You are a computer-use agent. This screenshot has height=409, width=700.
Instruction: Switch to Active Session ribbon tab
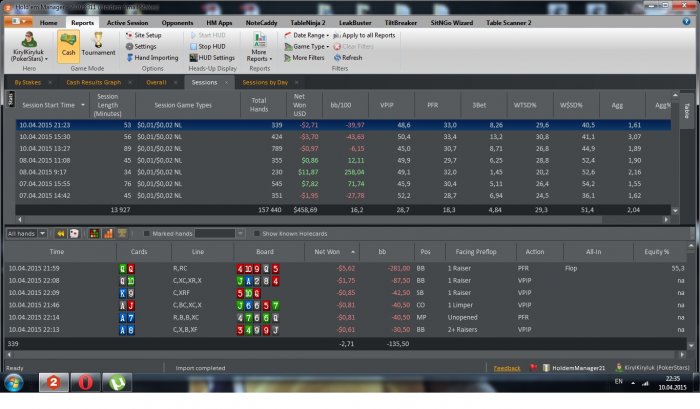[x=127, y=22]
